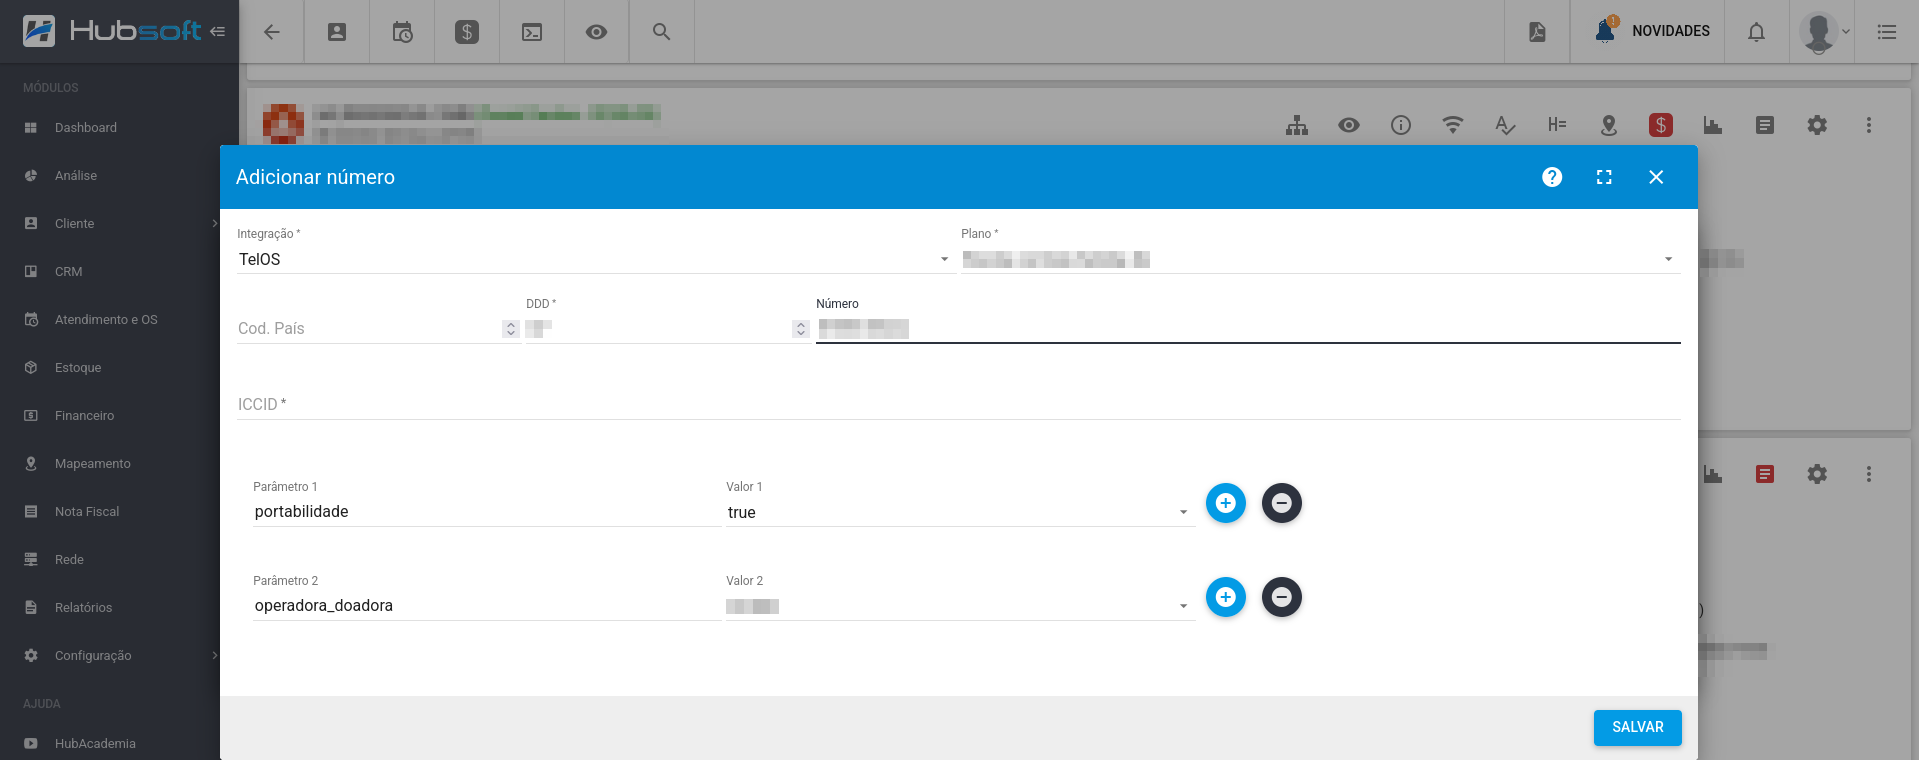Viewport: 1919px width, 760px height.
Task: Open the notifications bell
Action: (1756, 32)
